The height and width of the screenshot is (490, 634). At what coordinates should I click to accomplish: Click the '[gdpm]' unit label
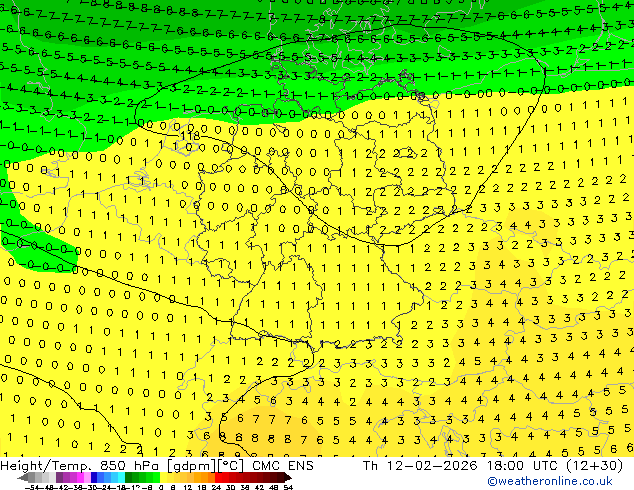pos(192,466)
